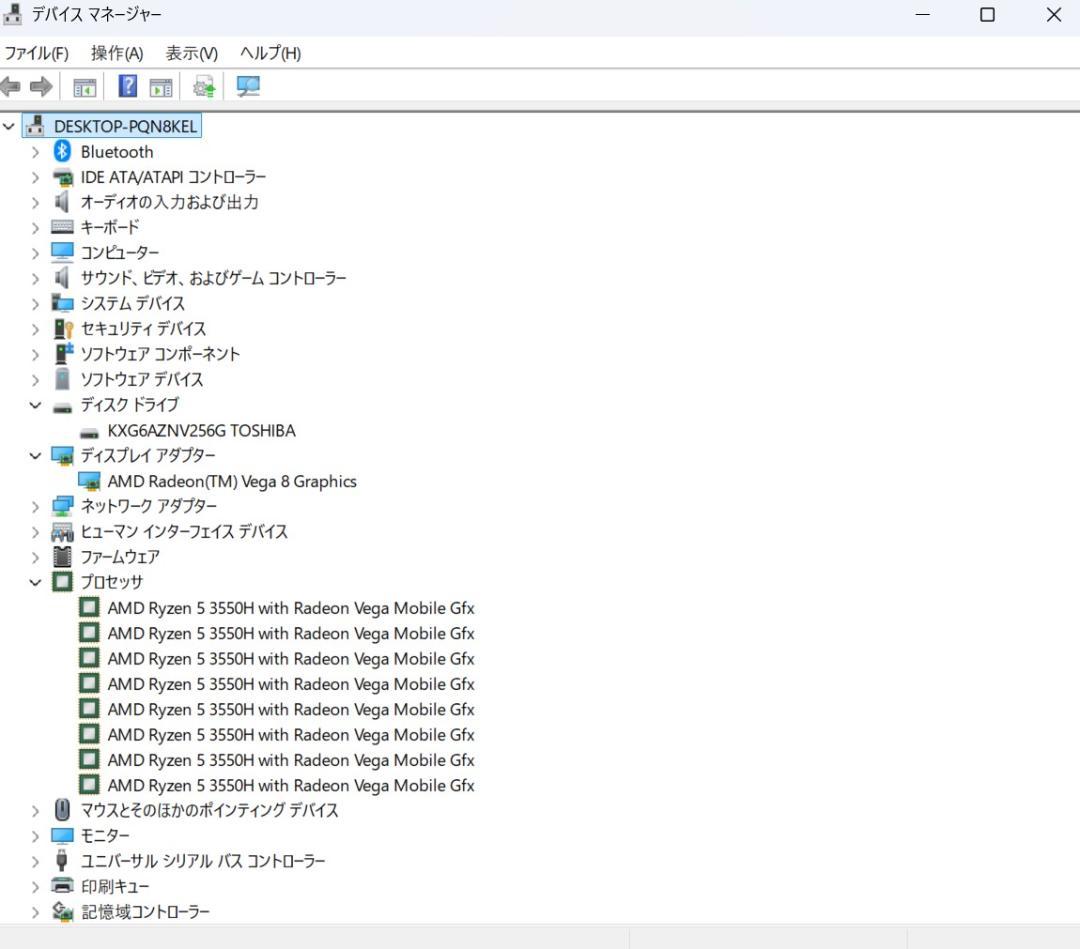Click the scan for hardware changes icon

tap(247, 86)
